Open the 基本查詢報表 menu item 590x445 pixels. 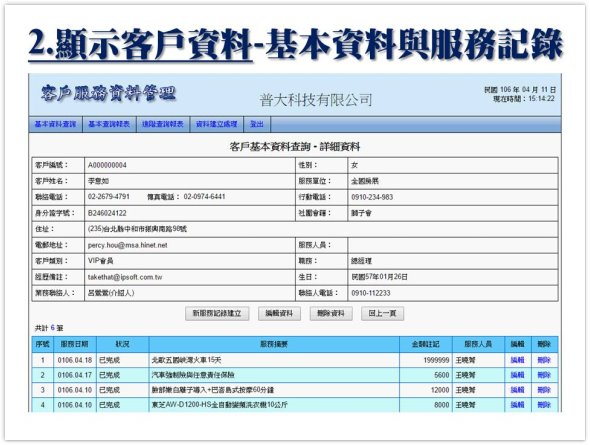point(109,124)
